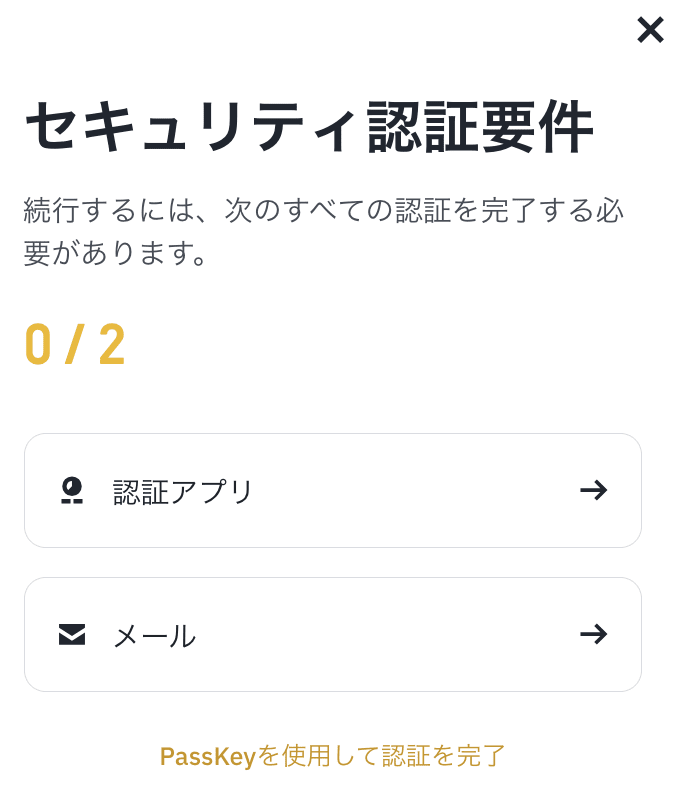The width and height of the screenshot is (686, 800).
Task: Open the 認証アプリ verification option
Action: tap(333, 490)
